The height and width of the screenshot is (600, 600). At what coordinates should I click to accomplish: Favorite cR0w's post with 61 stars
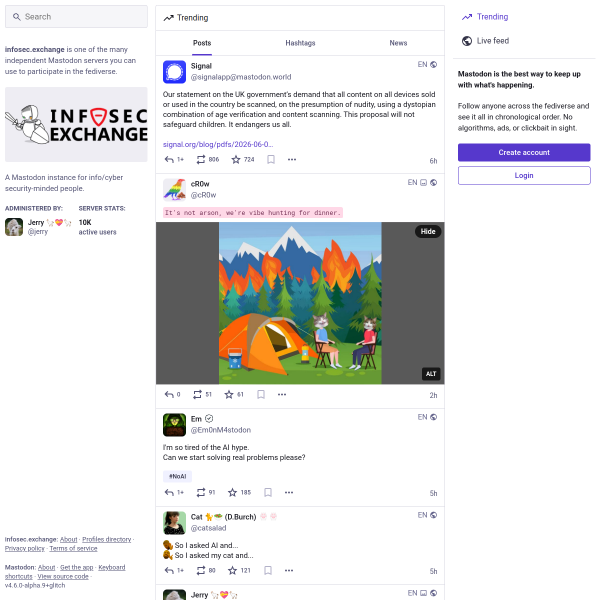point(229,395)
